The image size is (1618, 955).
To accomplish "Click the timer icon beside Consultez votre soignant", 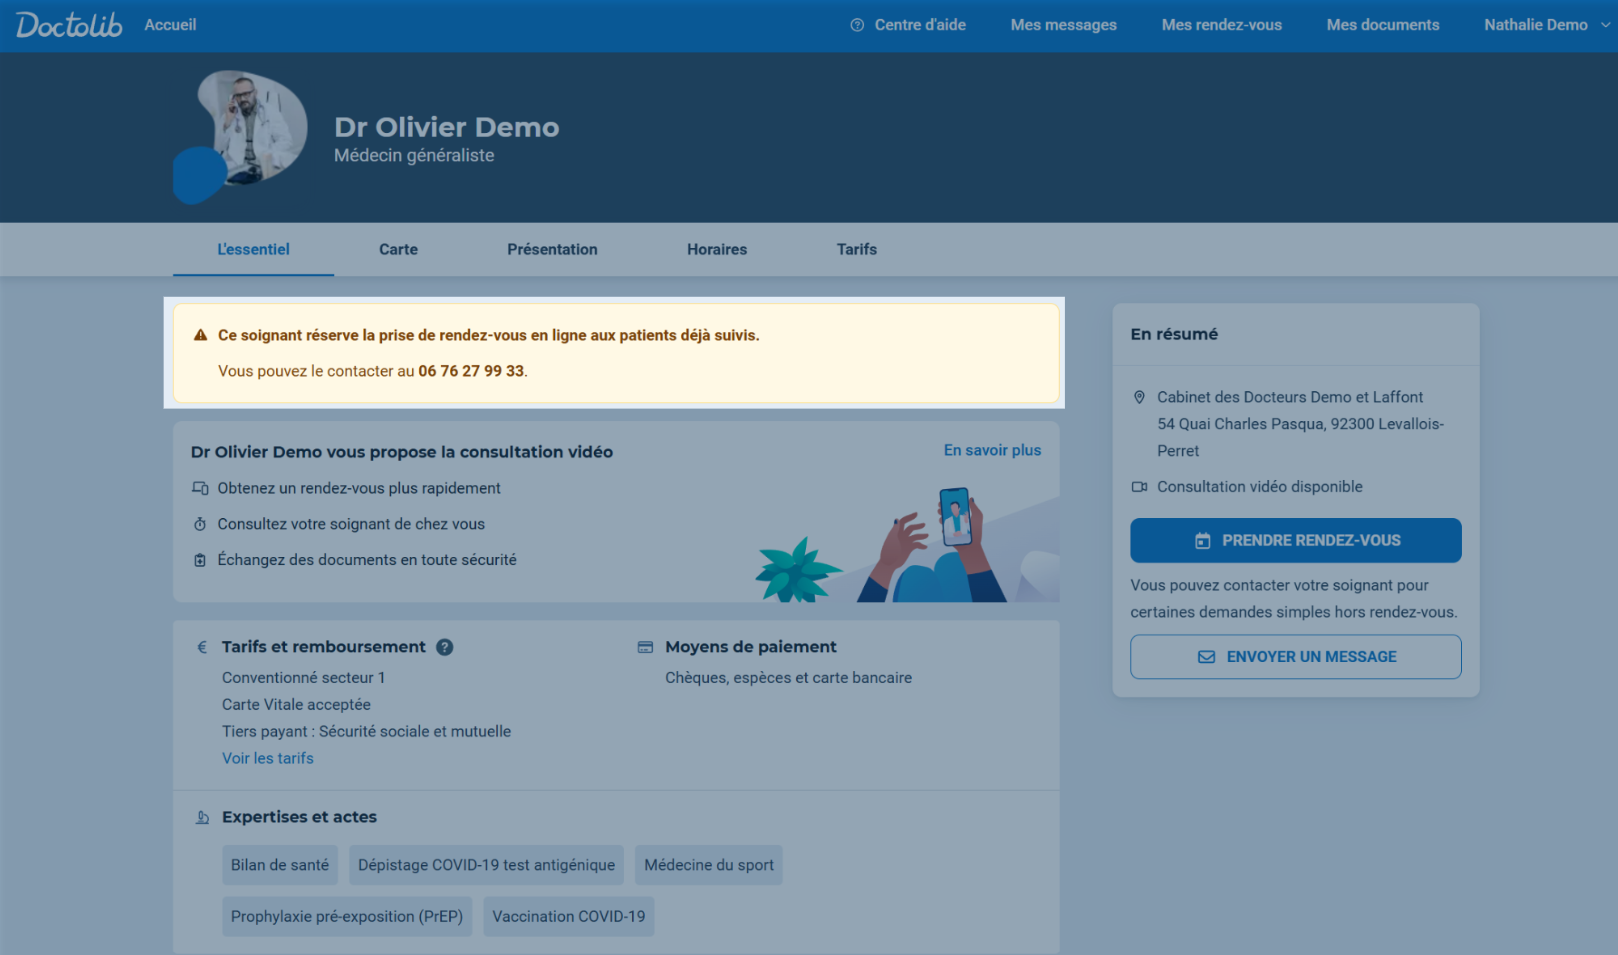I will (x=200, y=524).
